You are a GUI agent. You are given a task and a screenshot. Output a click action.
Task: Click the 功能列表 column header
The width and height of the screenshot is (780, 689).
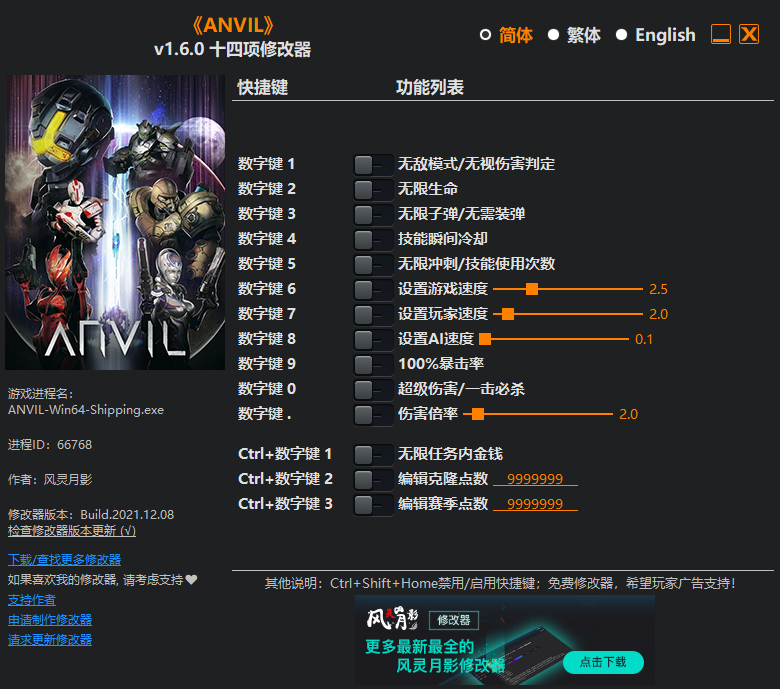(x=430, y=87)
